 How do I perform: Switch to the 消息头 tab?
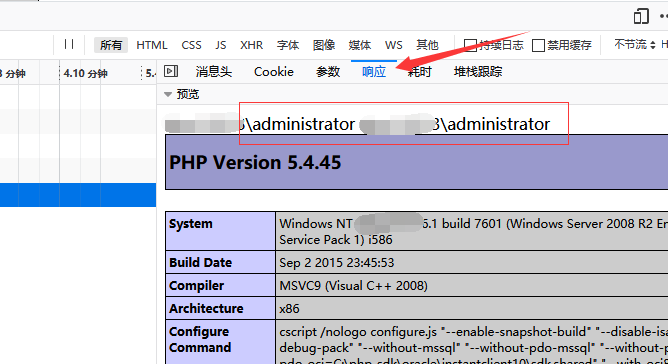(x=213, y=72)
